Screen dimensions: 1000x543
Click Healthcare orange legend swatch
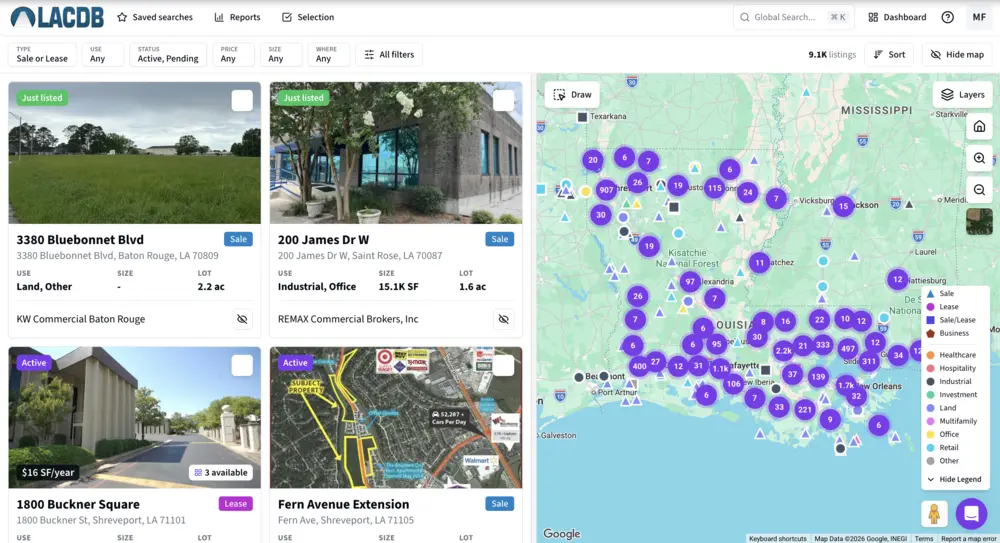930,355
